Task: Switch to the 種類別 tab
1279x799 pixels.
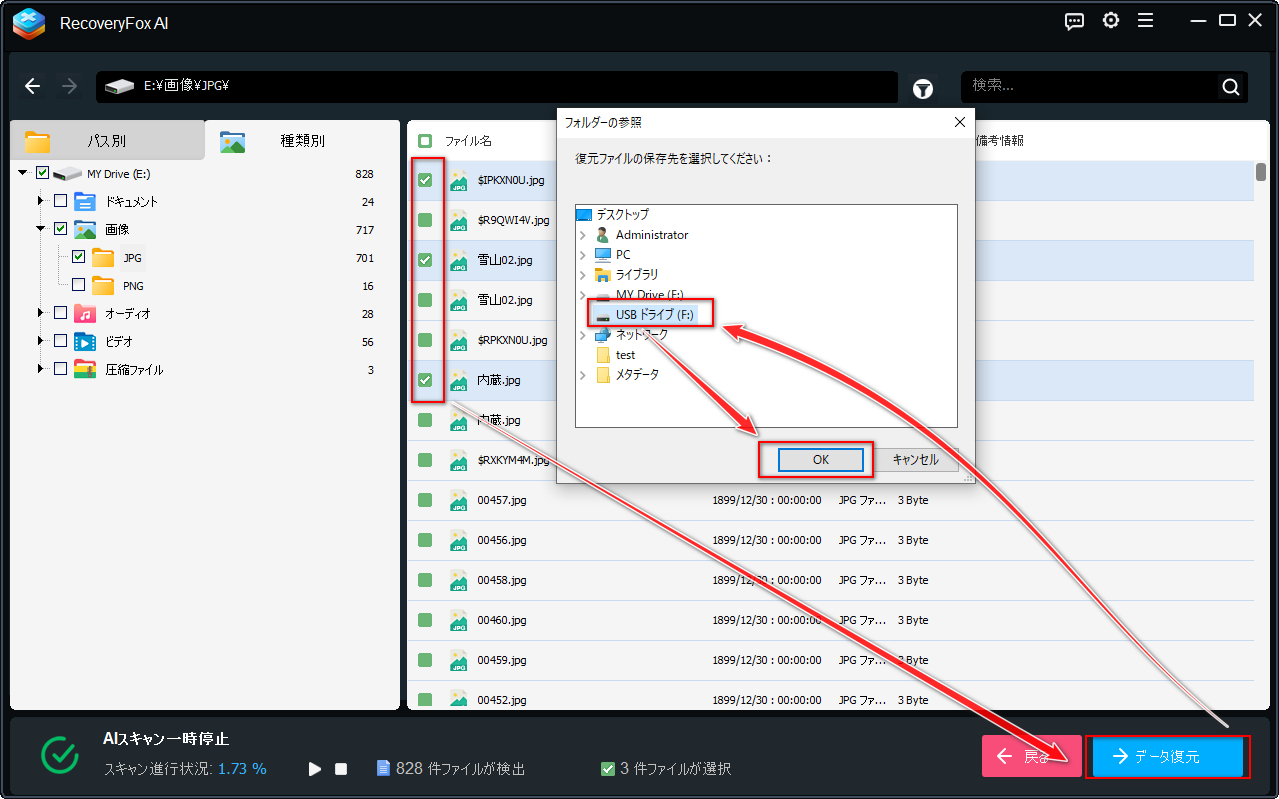Action: coord(302,141)
